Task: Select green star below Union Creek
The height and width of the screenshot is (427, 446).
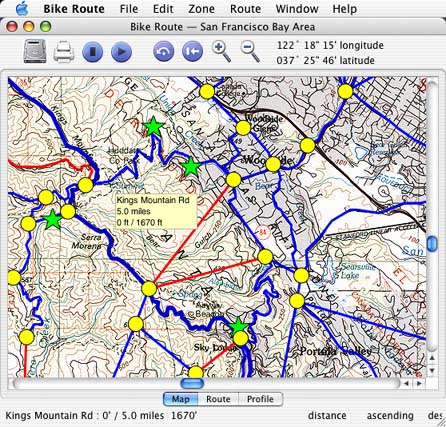Action: 191,166
